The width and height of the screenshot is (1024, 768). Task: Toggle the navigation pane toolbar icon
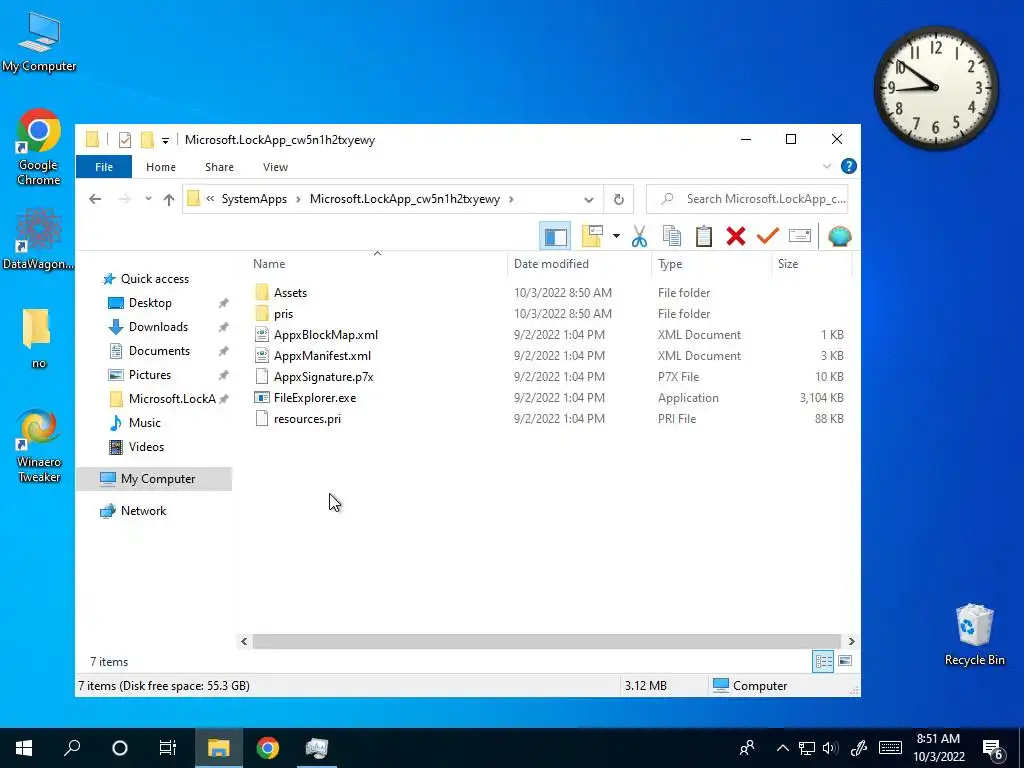click(x=555, y=236)
